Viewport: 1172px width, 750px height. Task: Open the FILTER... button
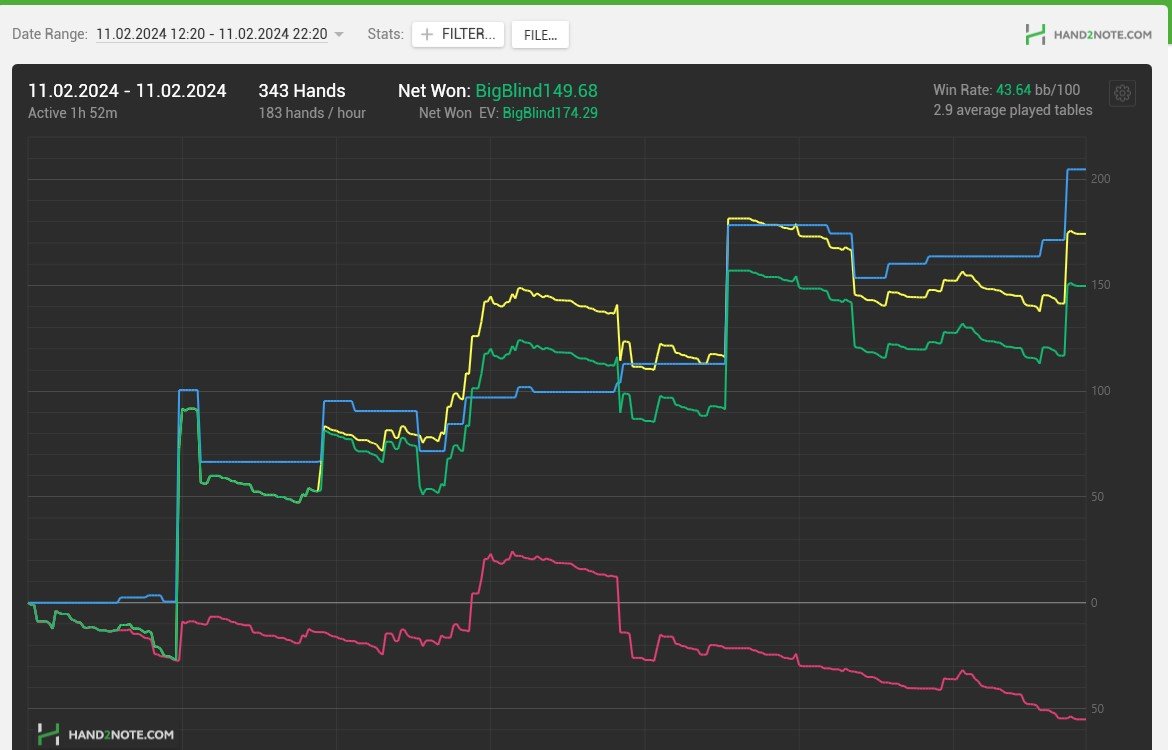point(457,34)
